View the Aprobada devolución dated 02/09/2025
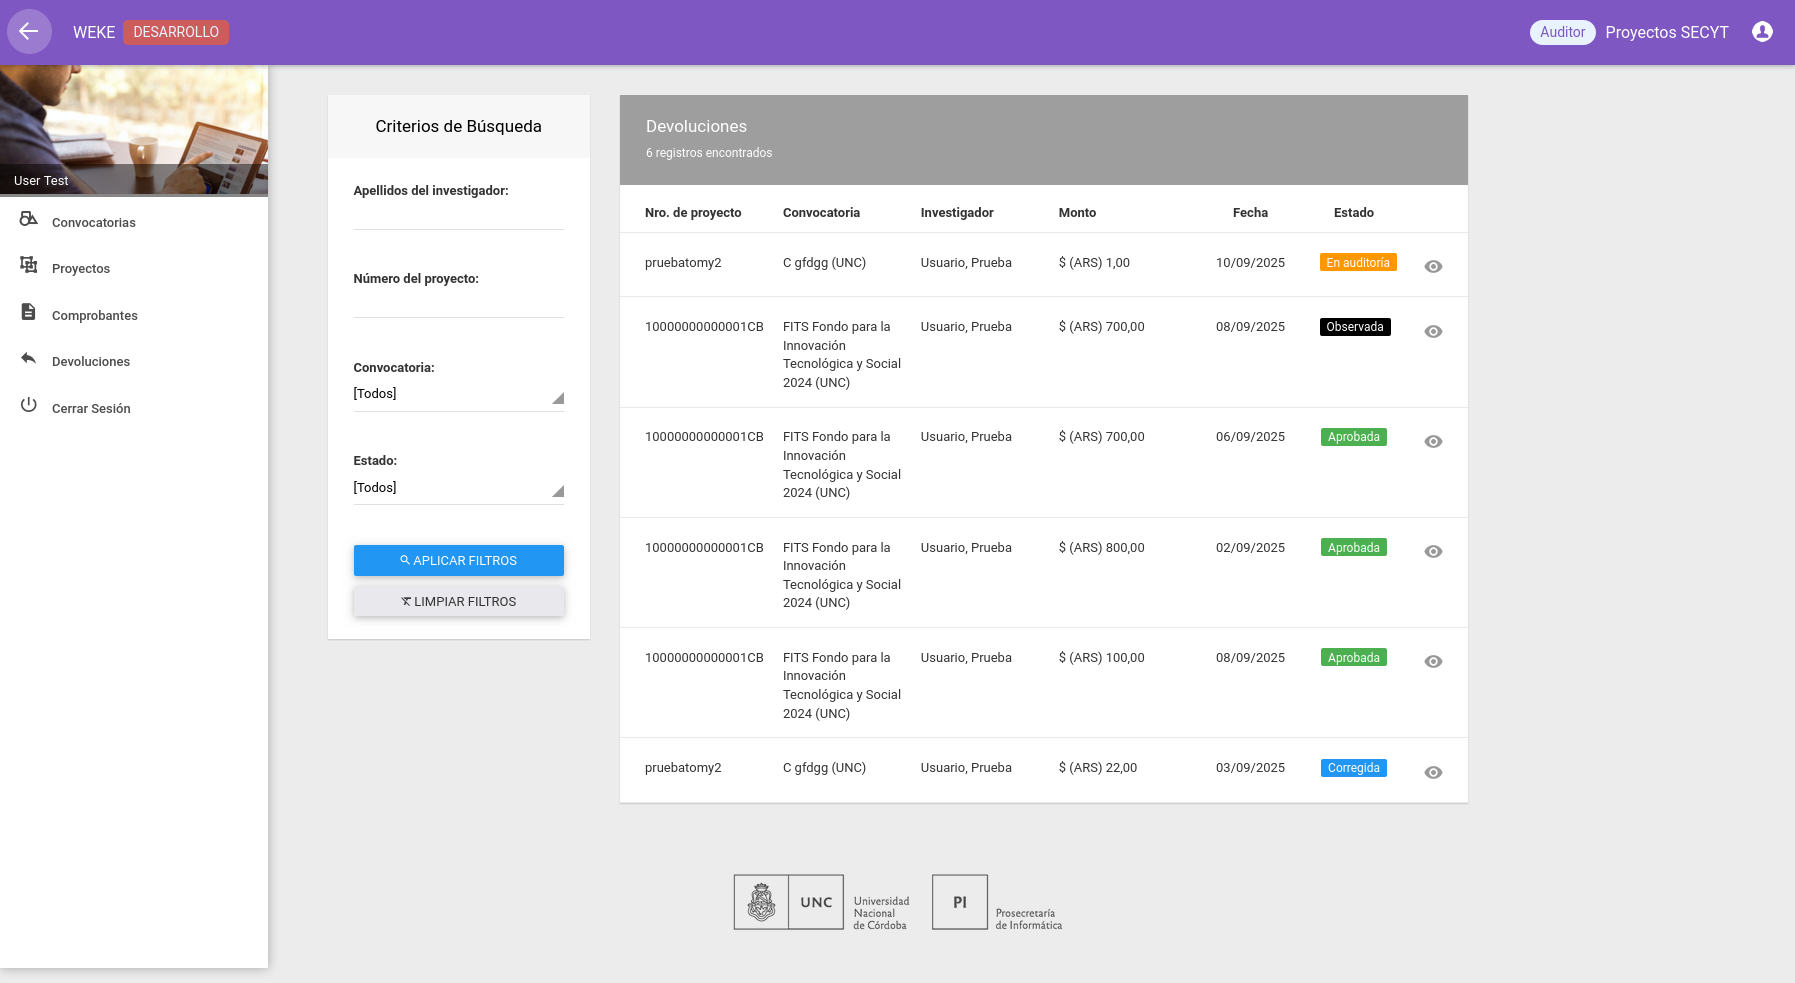Image resolution: width=1795 pixels, height=983 pixels. point(1433,552)
